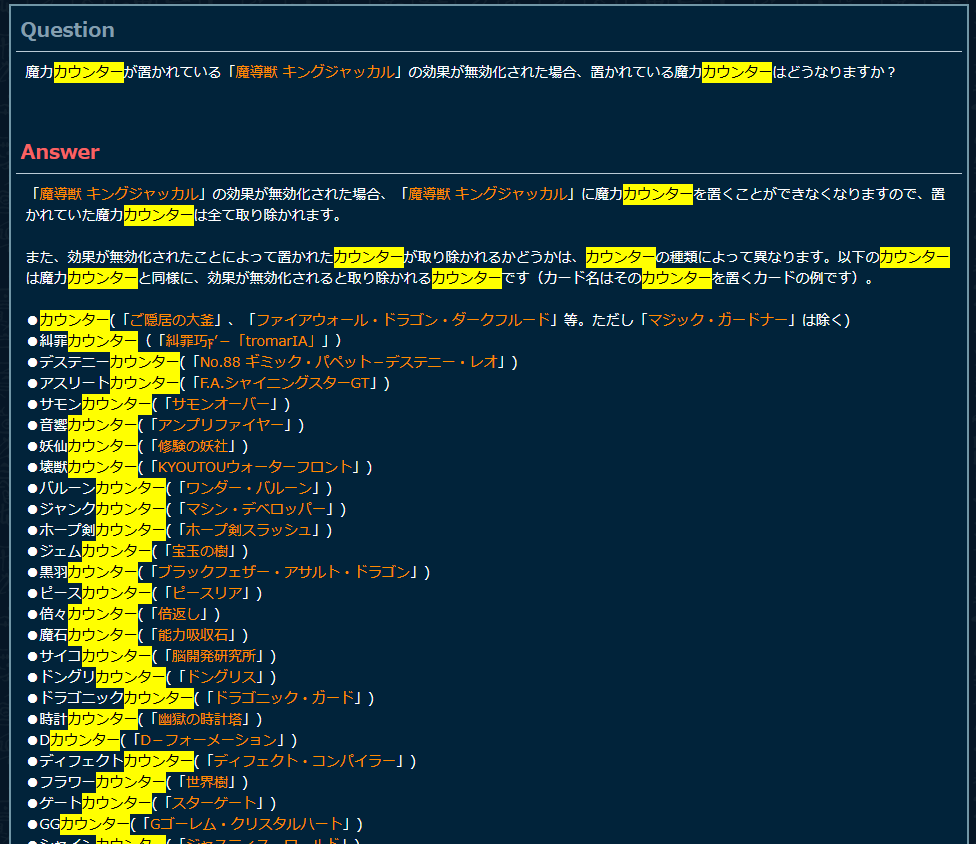976x844 pixels.
Task: Open F.A.シャイニングスターGT card link
Action: pyautogui.click(x=284, y=383)
